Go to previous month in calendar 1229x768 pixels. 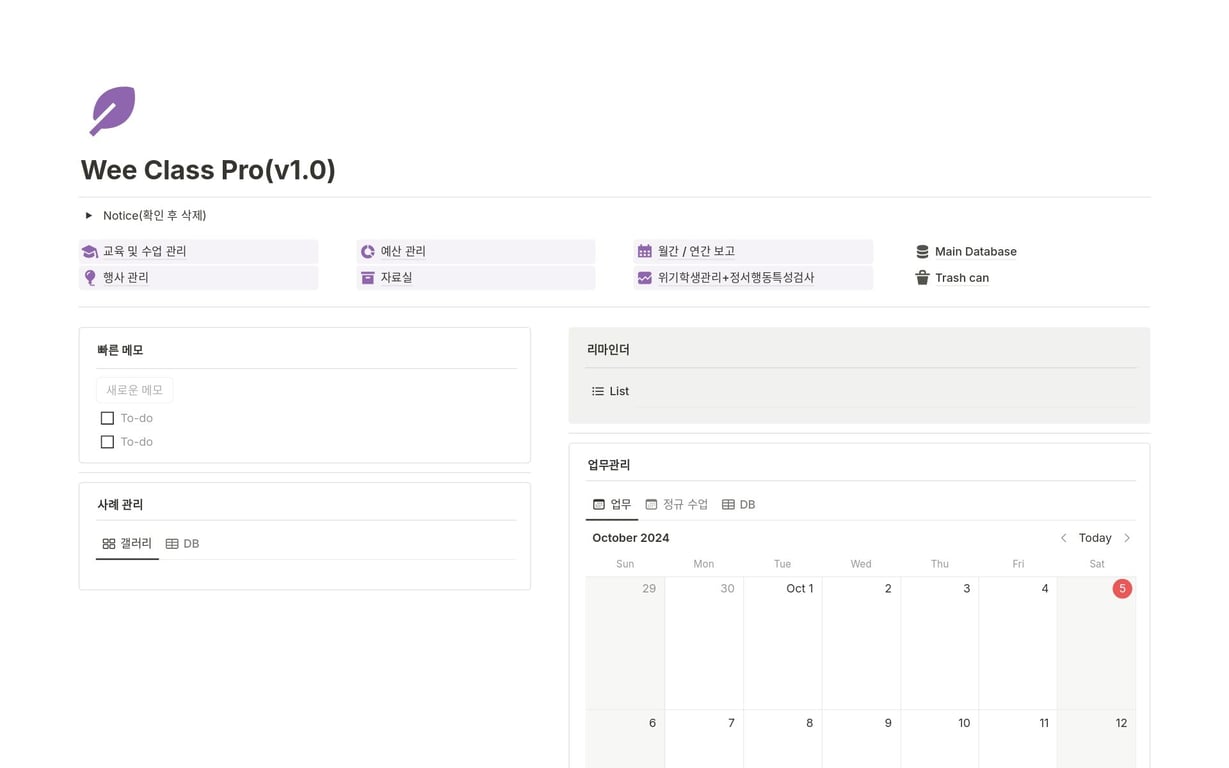click(x=1063, y=538)
